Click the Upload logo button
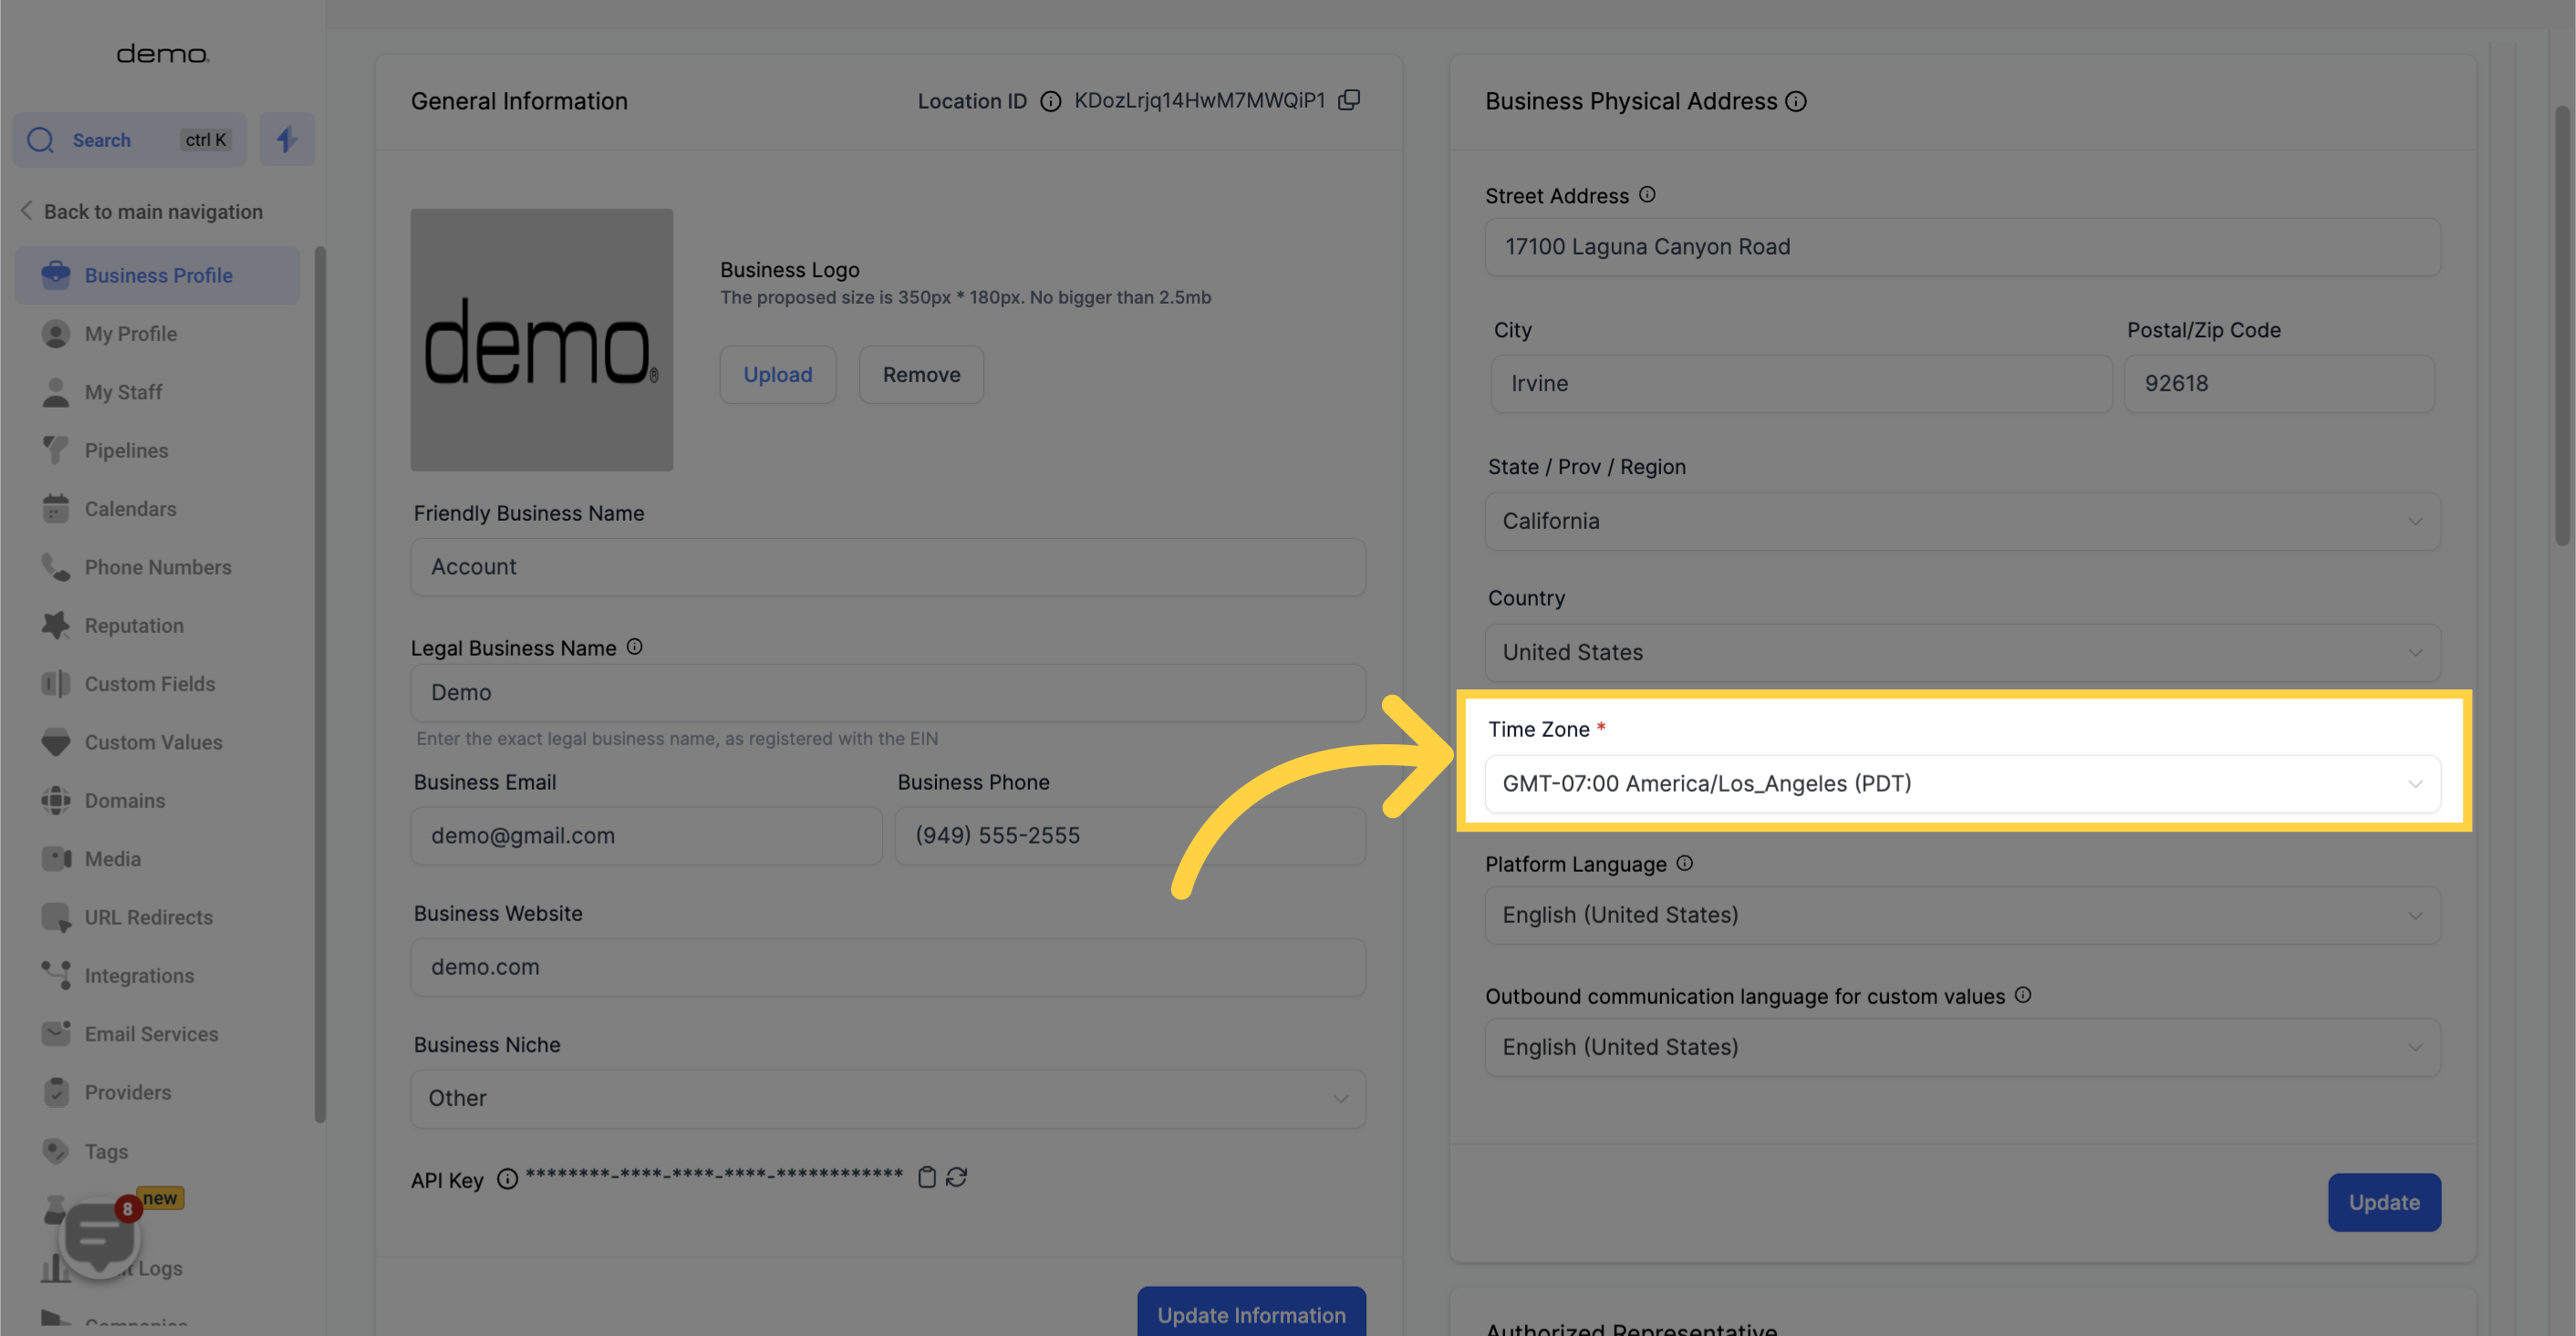 pyautogui.click(x=777, y=374)
